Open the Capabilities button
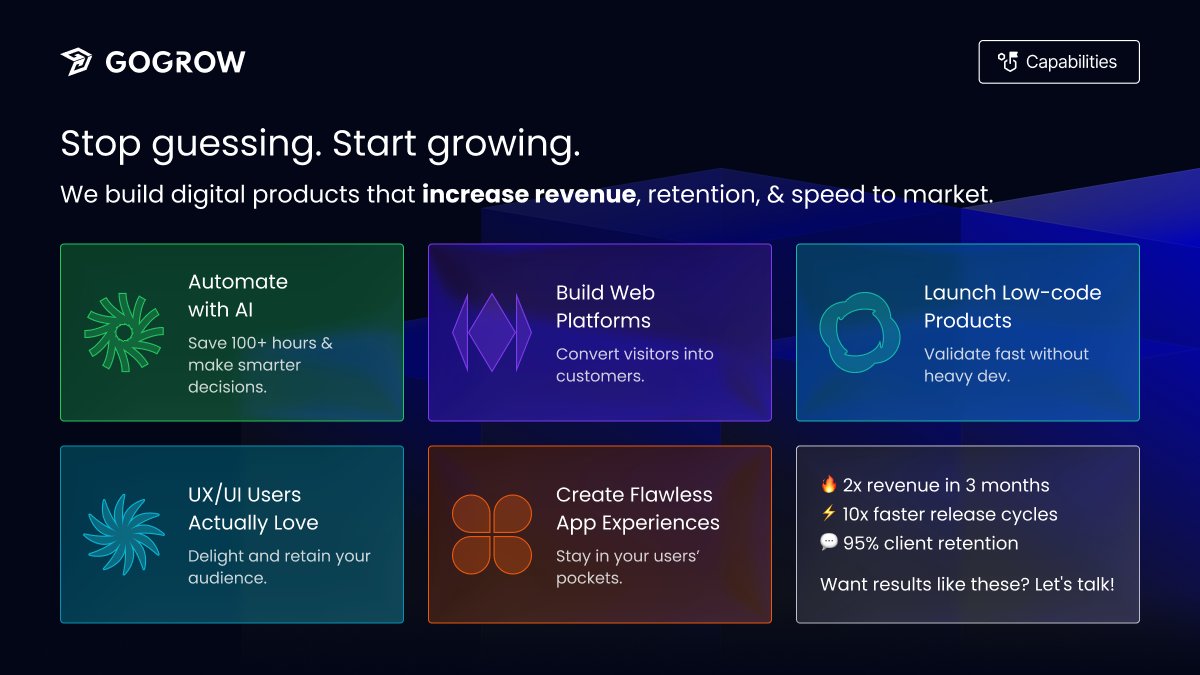The width and height of the screenshot is (1200, 675). tap(1059, 62)
